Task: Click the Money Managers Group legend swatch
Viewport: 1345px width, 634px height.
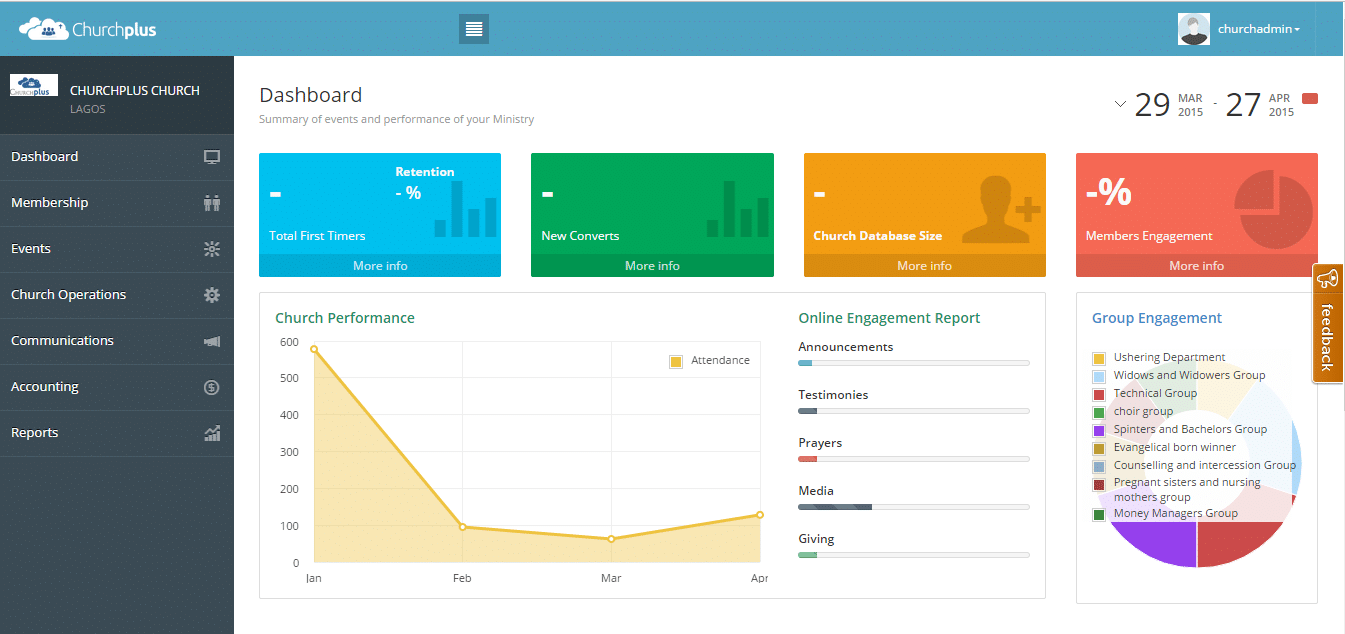Action: coord(1099,515)
